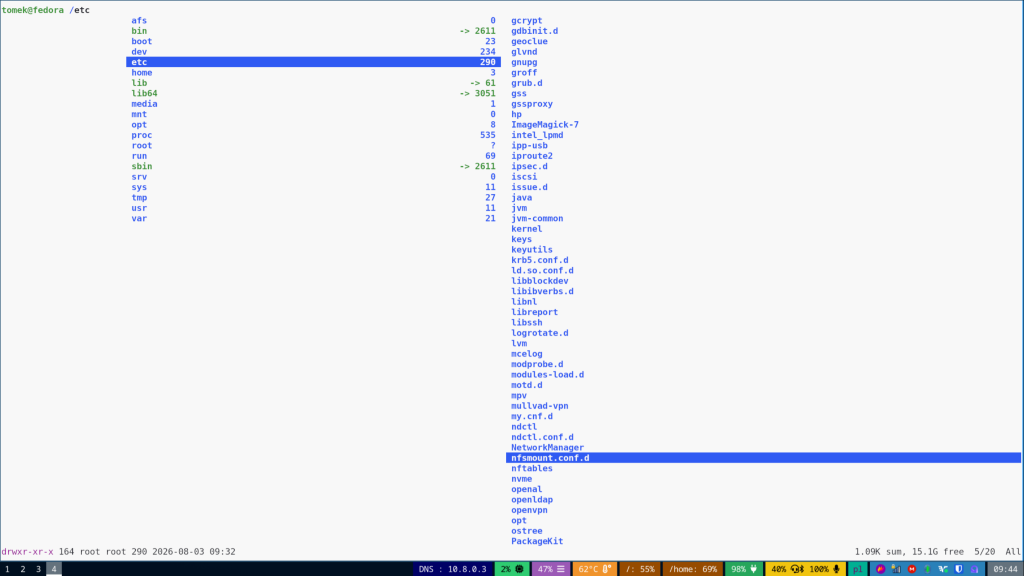
Task: Click the /home: 69% disk block
Action: pyautogui.click(x=693, y=569)
